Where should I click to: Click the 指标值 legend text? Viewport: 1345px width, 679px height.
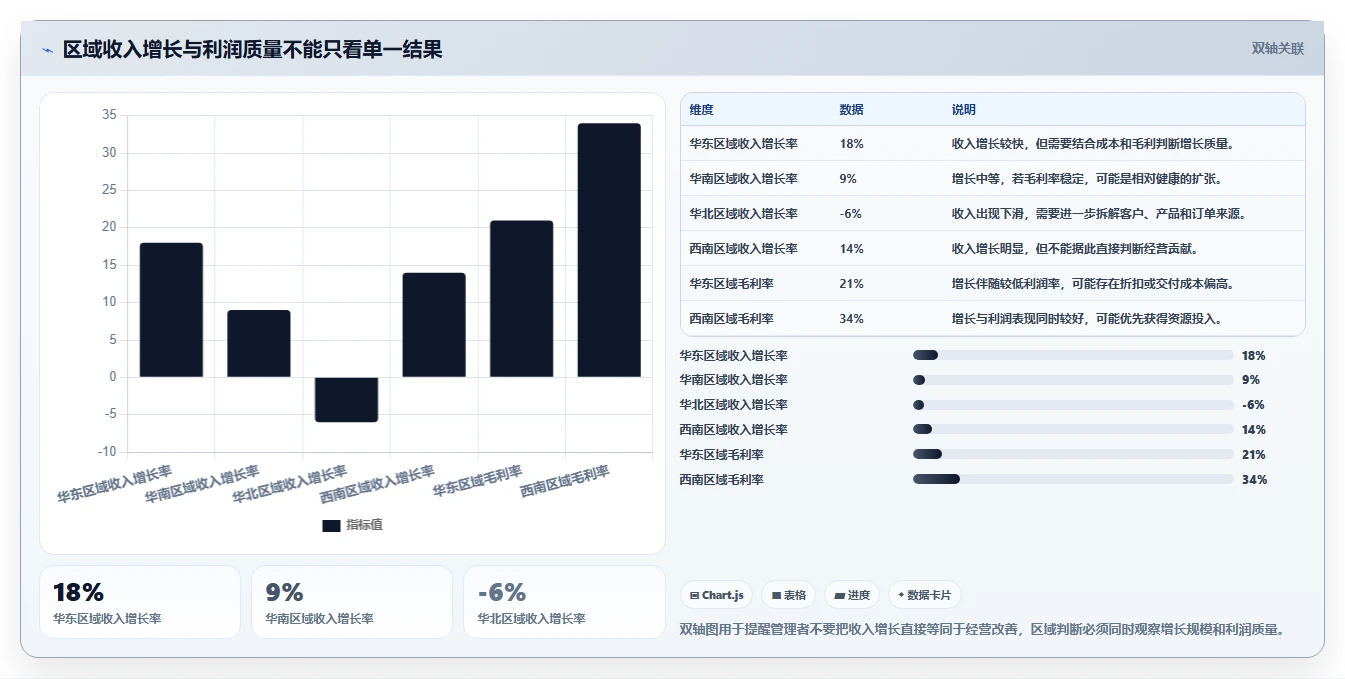coord(365,525)
